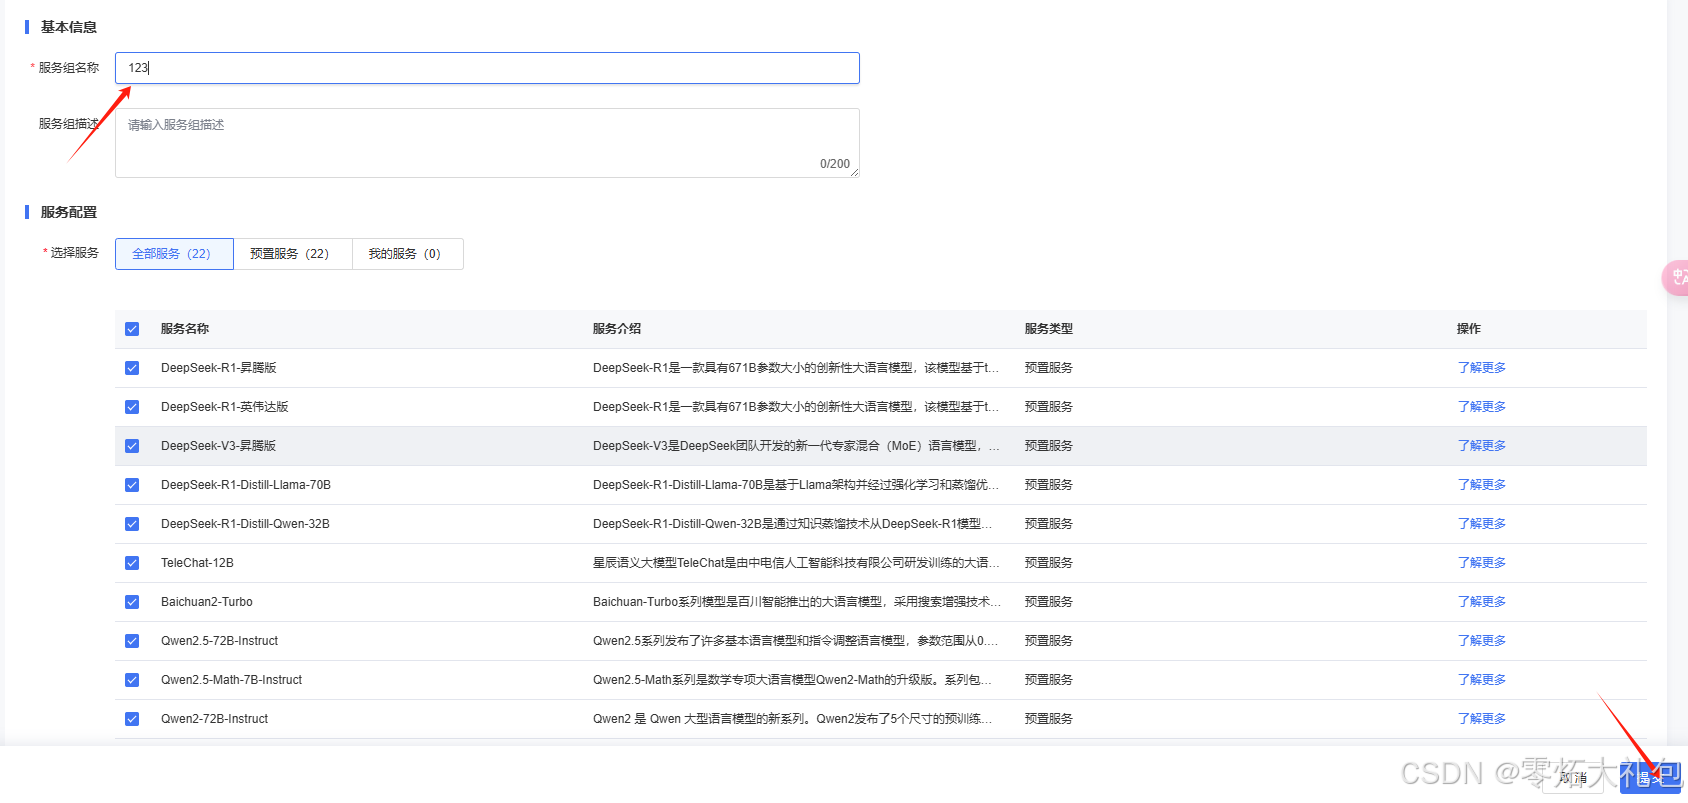Toggle the Qwen2.5-Math-7B-Instruct checkbox
This screenshot has width=1688, height=803.
tap(132, 680)
